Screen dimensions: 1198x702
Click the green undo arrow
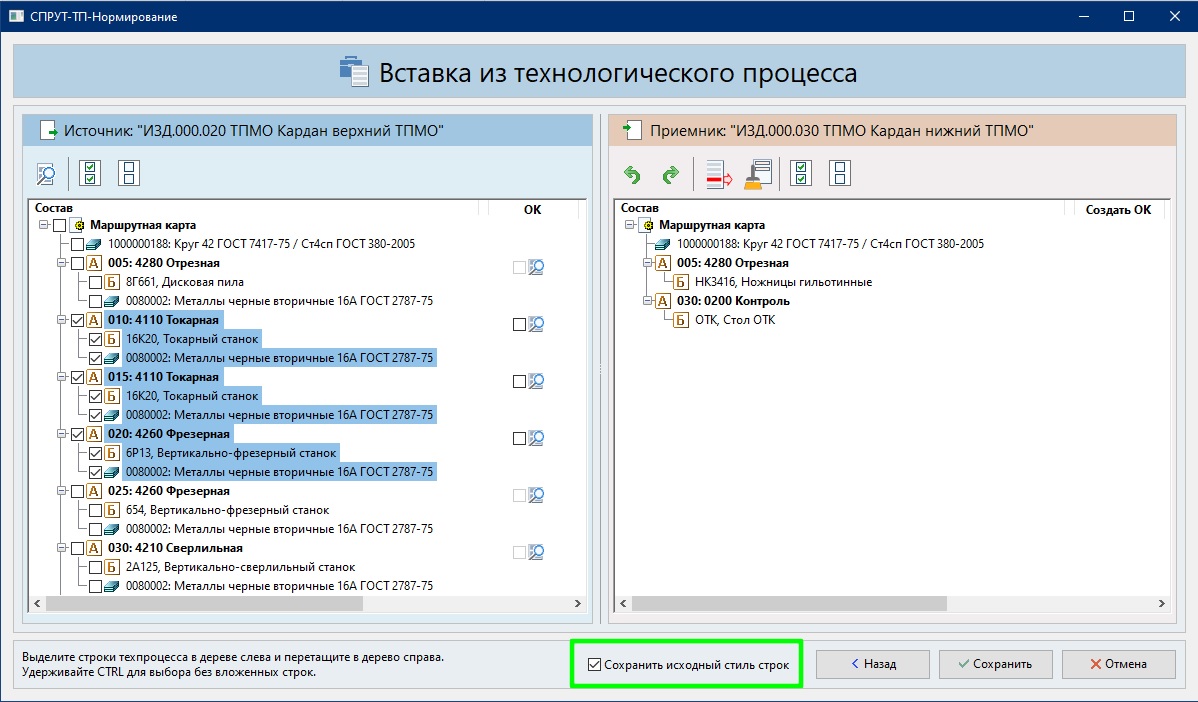pos(632,175)
